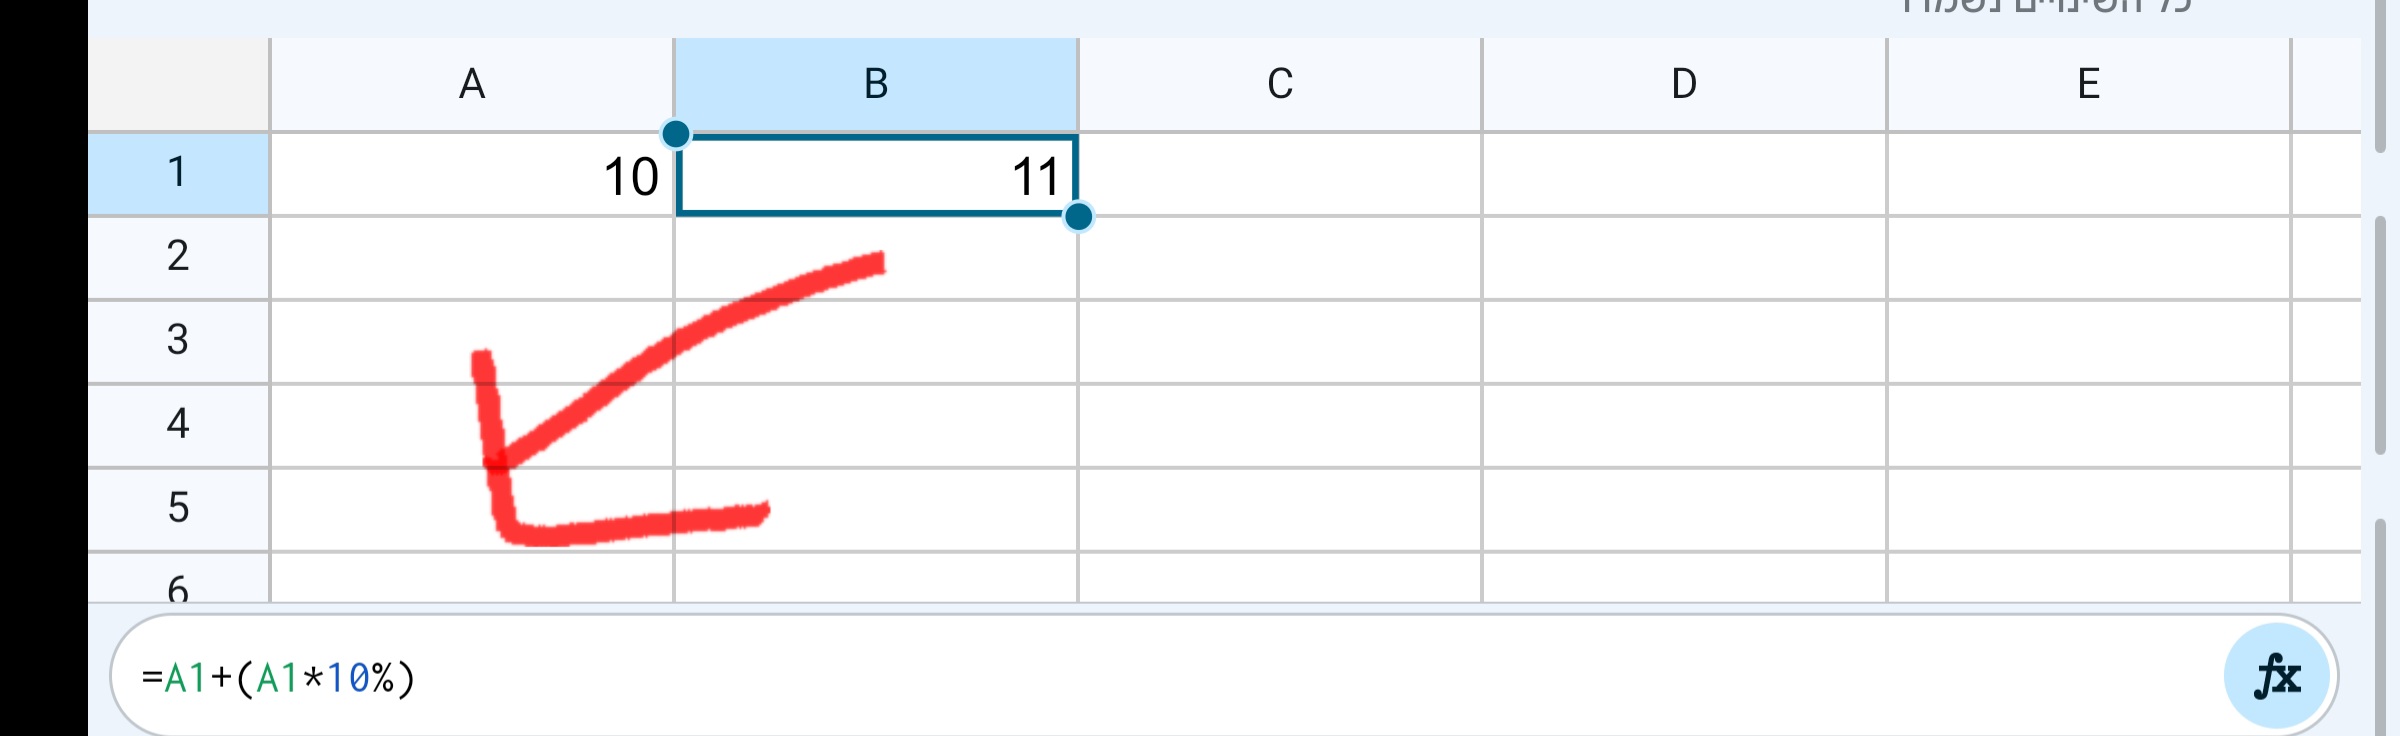Select the column C header
Image resolution: width=2400 pixels, height=736 pixels.
[x=1280, y=84]
